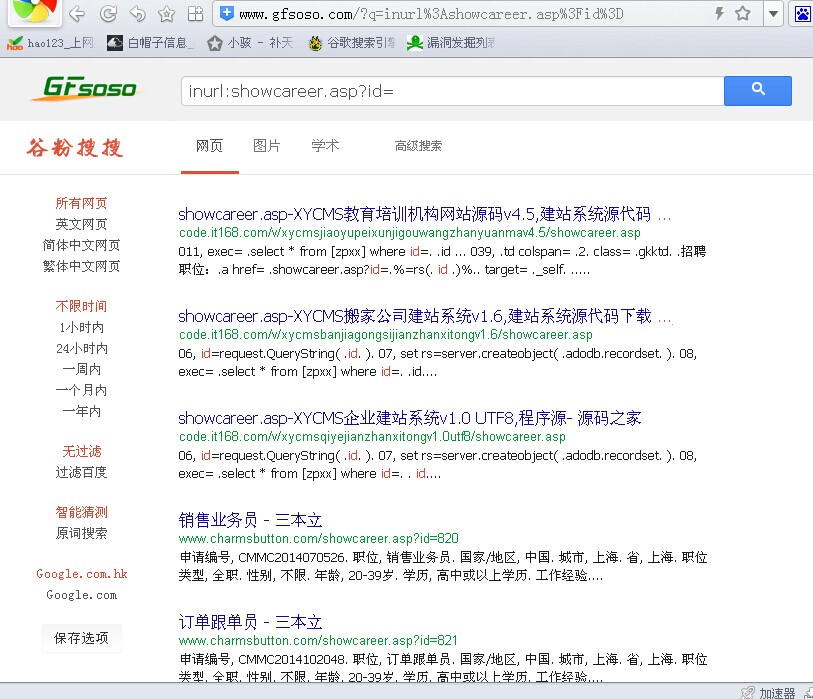Screen dimensions: 813x699
Task: Open the 谷歌搜索引擎 bookmark
Action: 352,43
